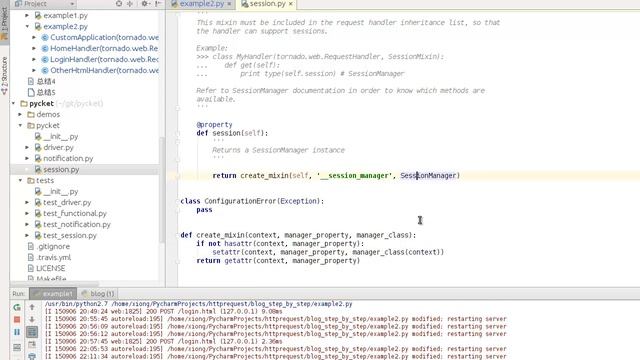This screenshot has width=640, height=360.
Task: Expand the test_session.py node arrow
Action: [x=27, y=236]
